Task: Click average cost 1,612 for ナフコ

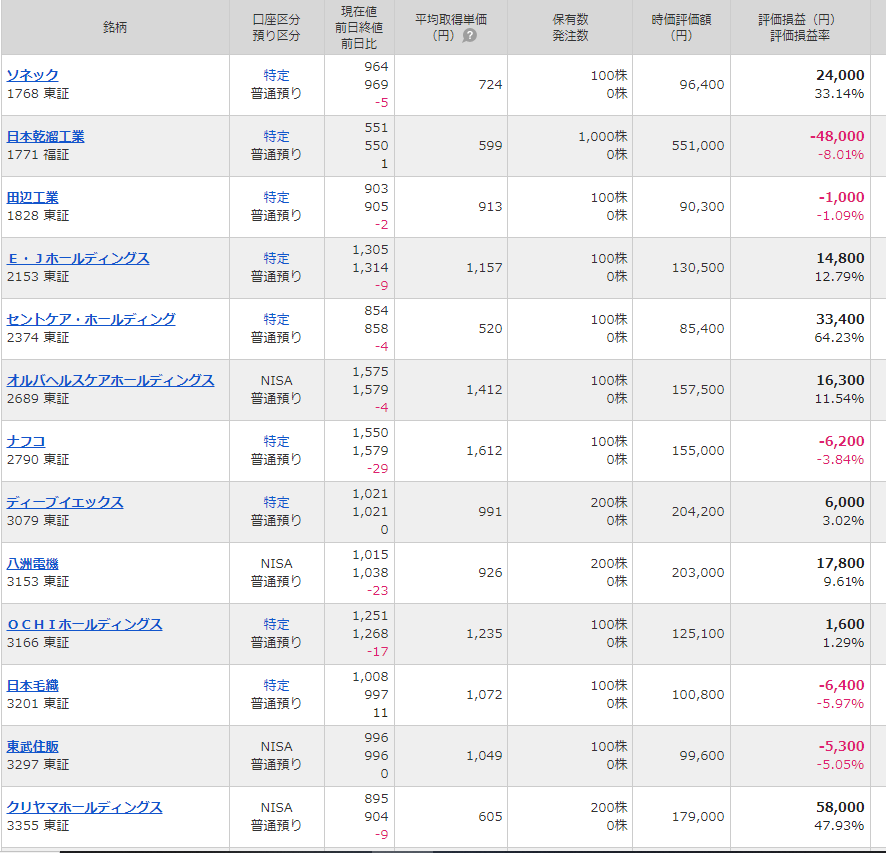Action: pos(484,451)
